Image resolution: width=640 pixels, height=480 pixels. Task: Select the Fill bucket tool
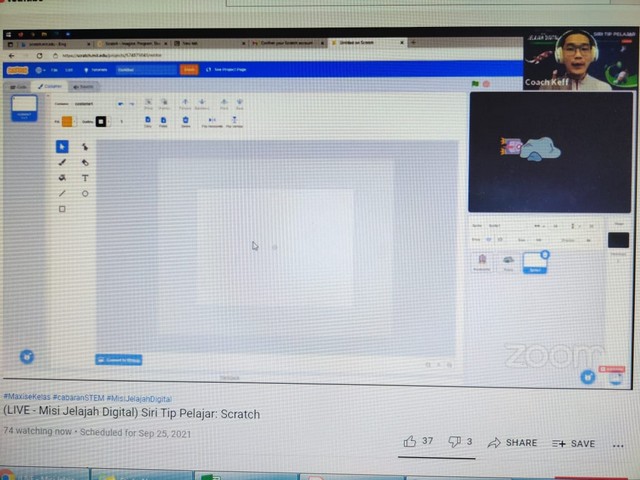pos(62,178)
